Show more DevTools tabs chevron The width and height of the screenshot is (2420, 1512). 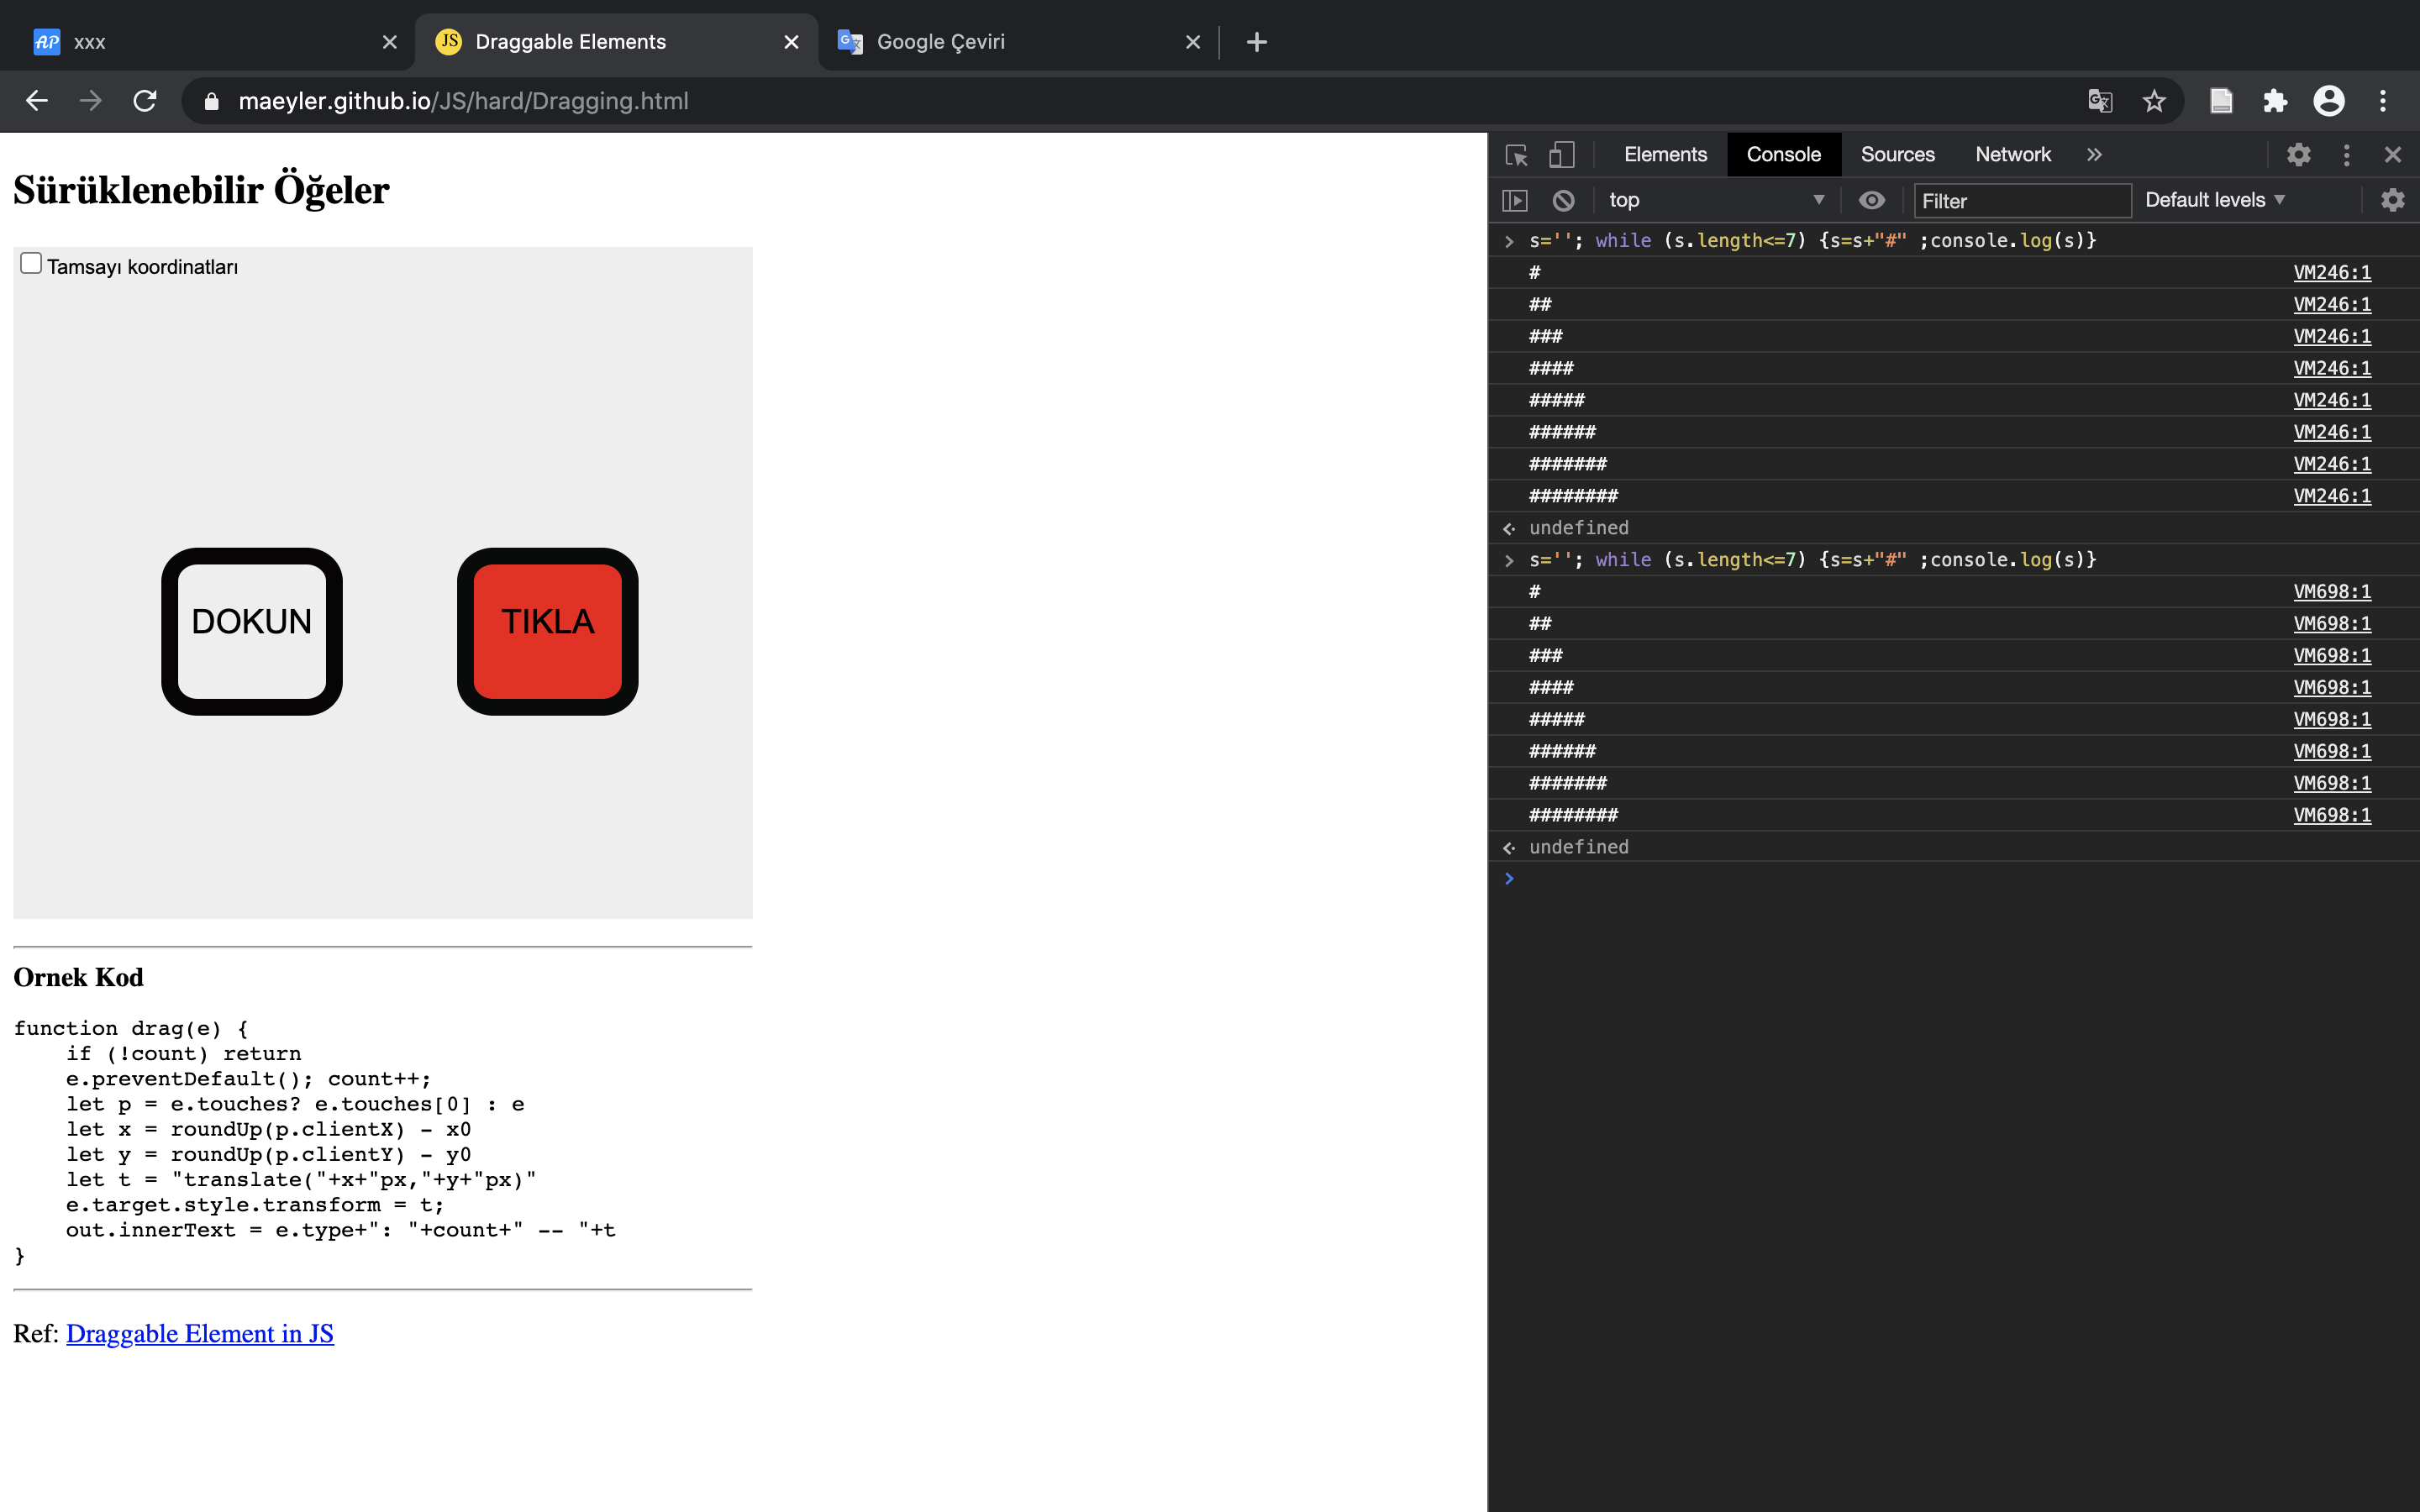[x=2094, y=155]
